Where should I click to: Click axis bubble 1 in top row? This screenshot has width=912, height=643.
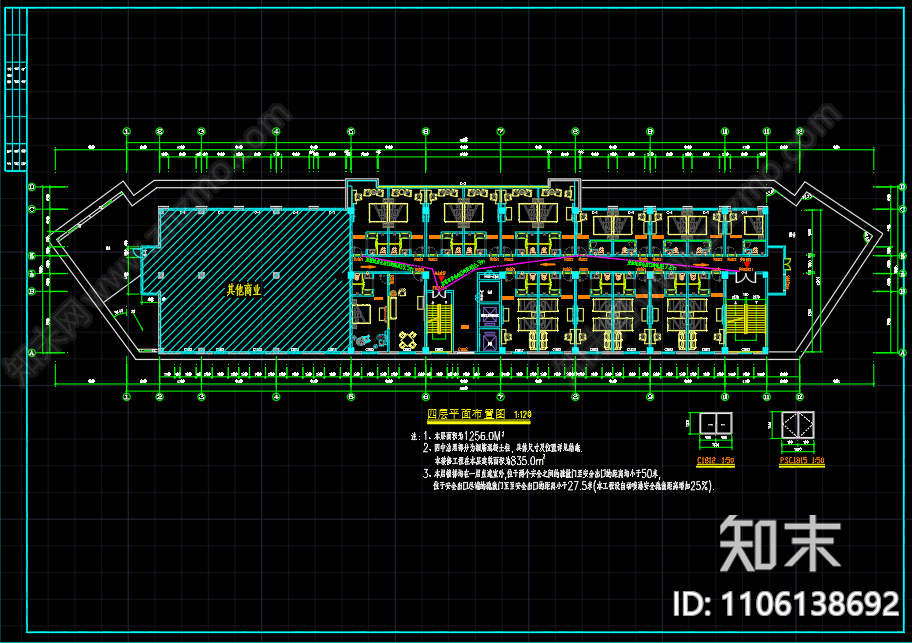click(127, 132)
